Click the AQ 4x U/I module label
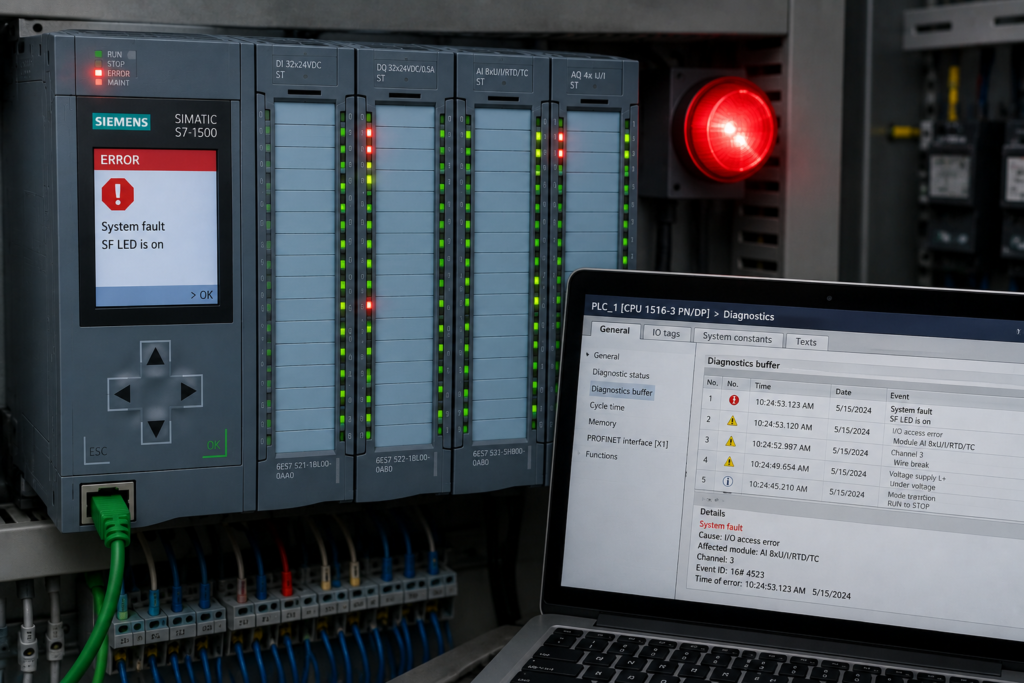The width and height of the screenshot is (1024, 683). 588,80
